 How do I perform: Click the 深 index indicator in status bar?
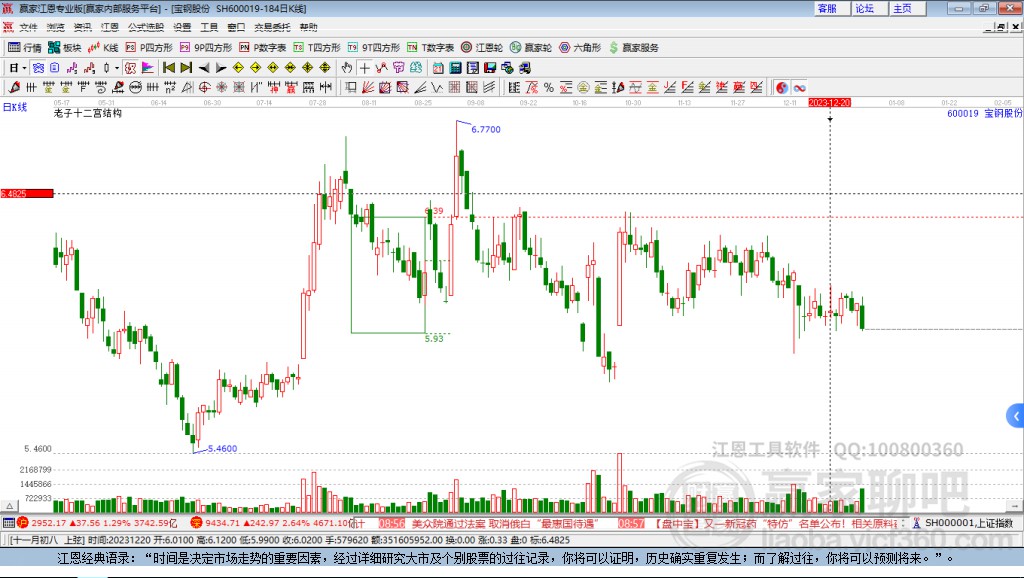coord(196,522)
